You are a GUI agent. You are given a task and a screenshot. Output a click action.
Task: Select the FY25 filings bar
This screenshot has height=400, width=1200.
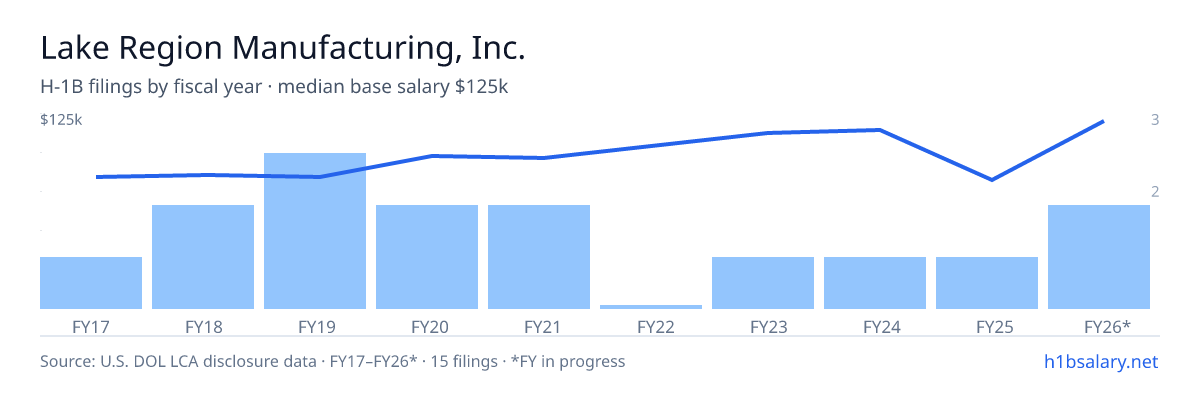coord(987,283)
